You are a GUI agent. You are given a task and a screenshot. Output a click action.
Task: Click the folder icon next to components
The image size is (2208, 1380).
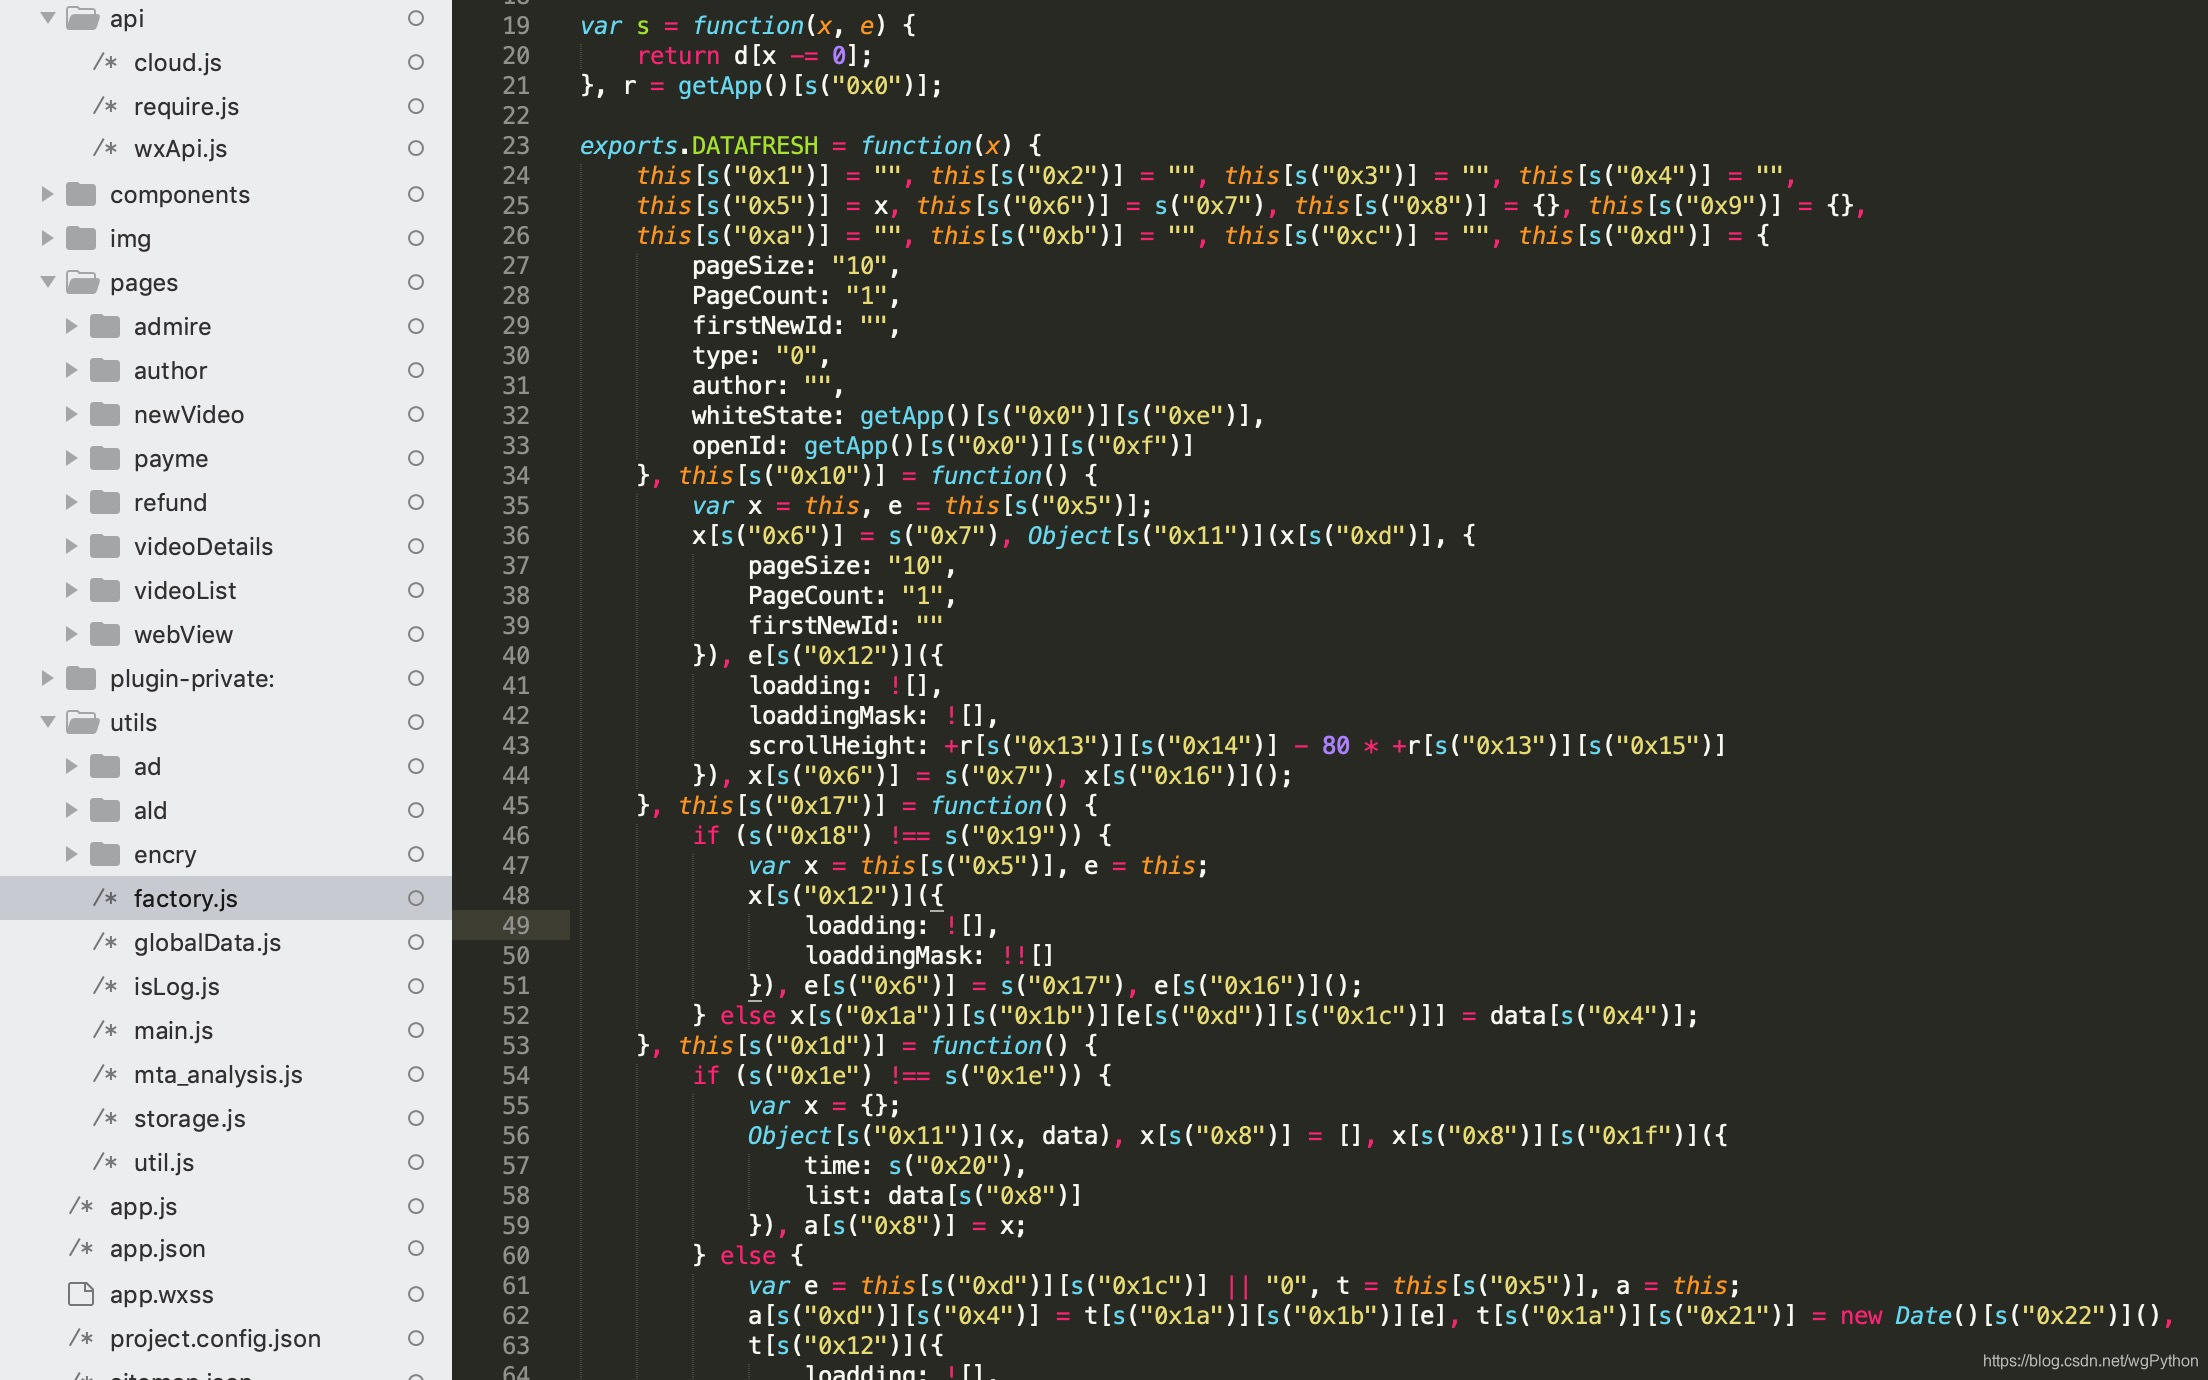point(81,194)
